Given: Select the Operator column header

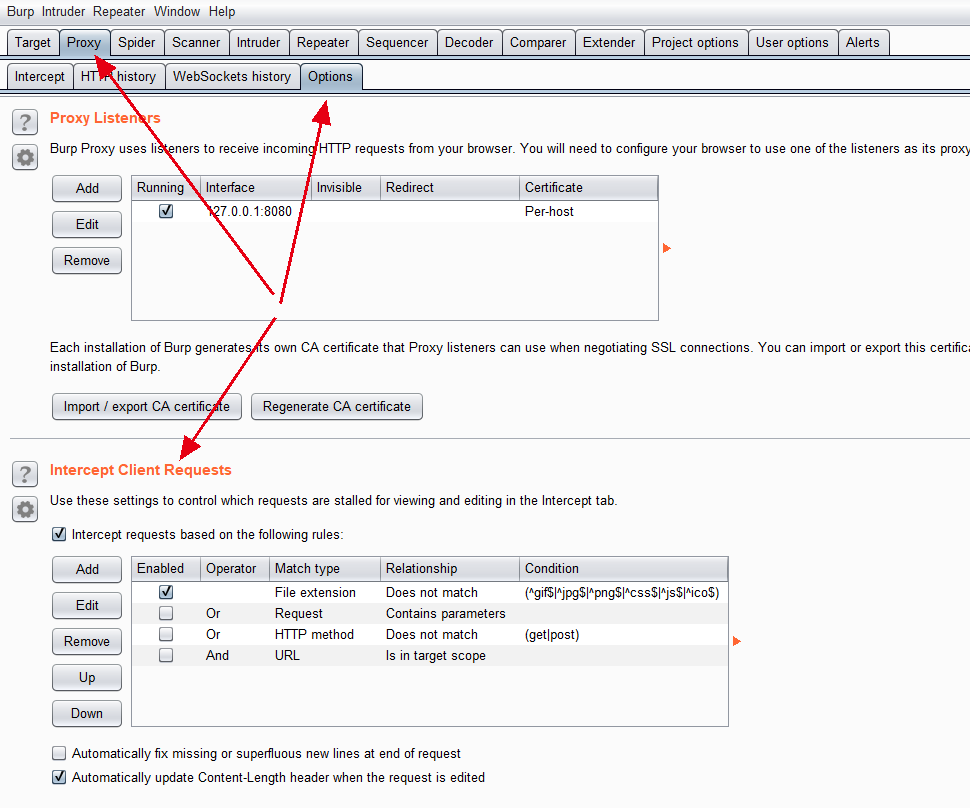Looking at the screenshot, I should (x=235, y=569).
